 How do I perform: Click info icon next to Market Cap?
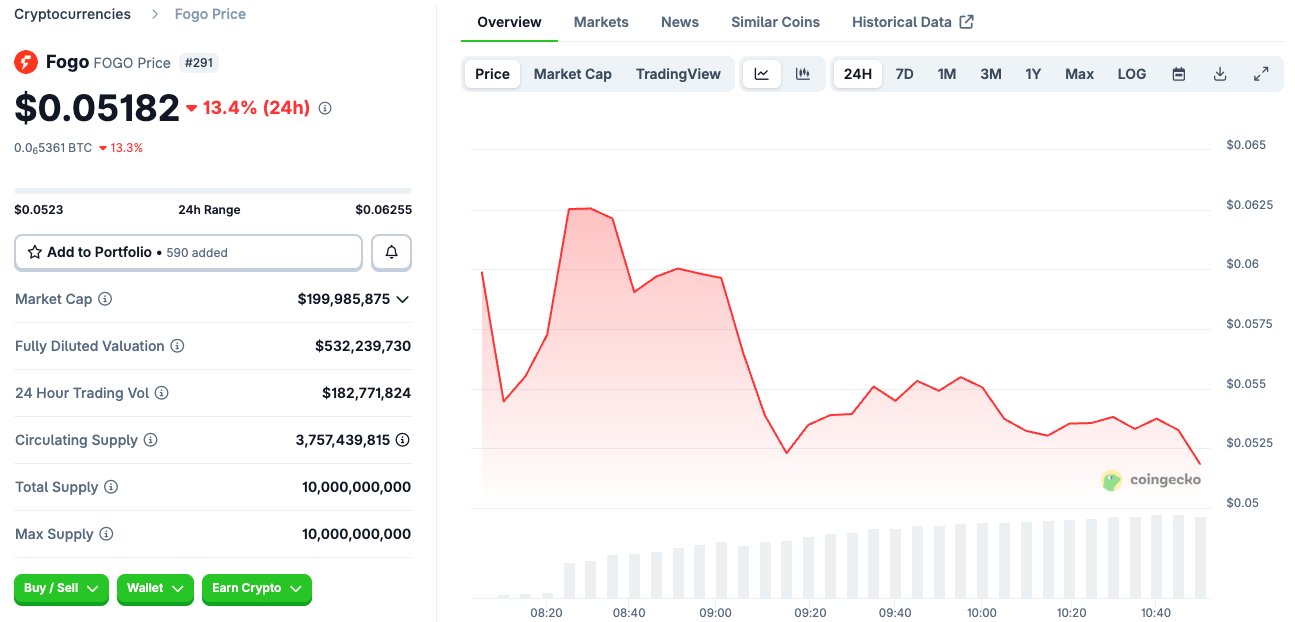pos(105,299)
